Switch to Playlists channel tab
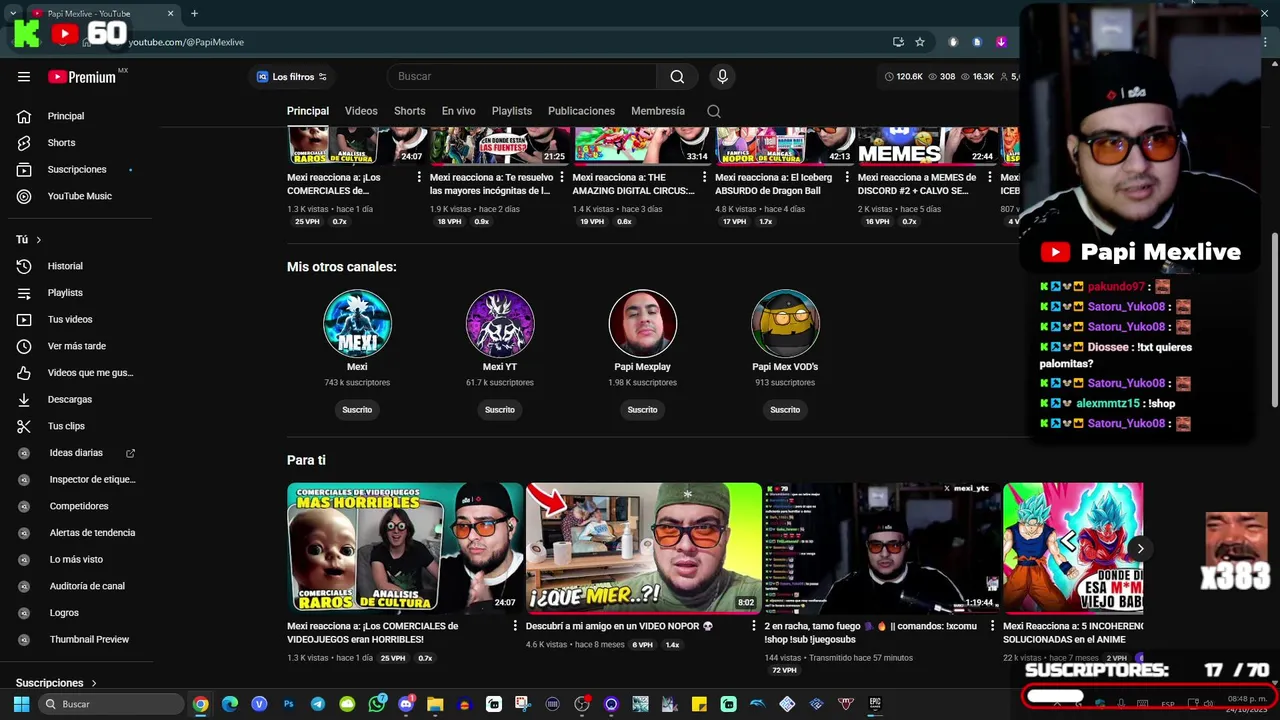 point(512,111)
